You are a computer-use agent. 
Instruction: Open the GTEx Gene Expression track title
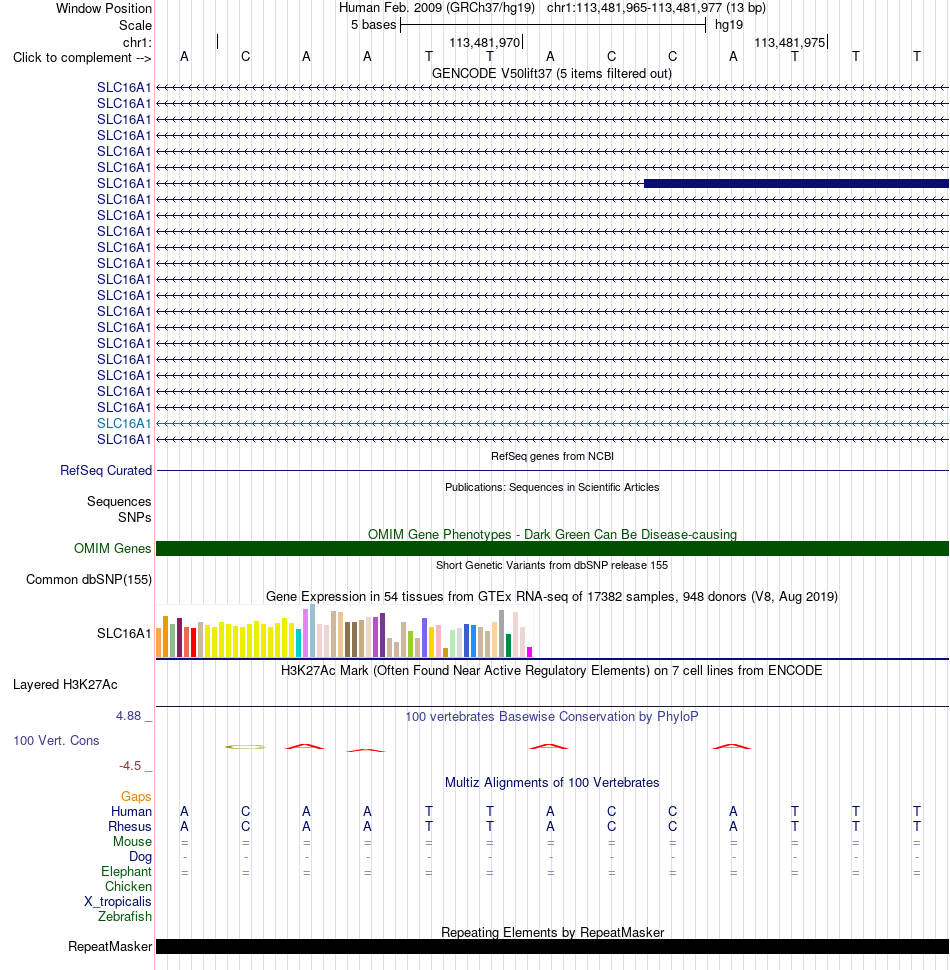coord(552,597)
